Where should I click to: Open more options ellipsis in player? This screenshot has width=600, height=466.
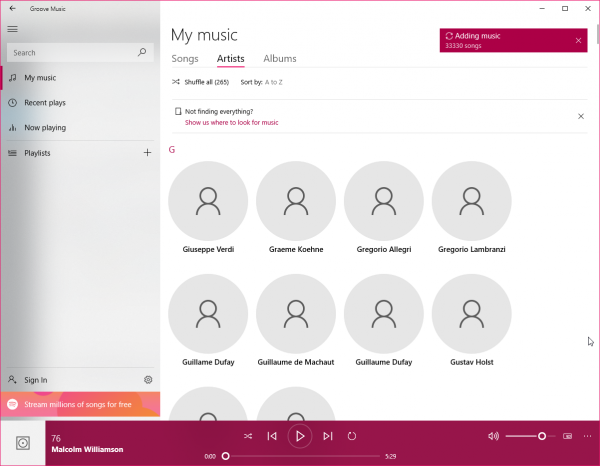tap(587, 436)
